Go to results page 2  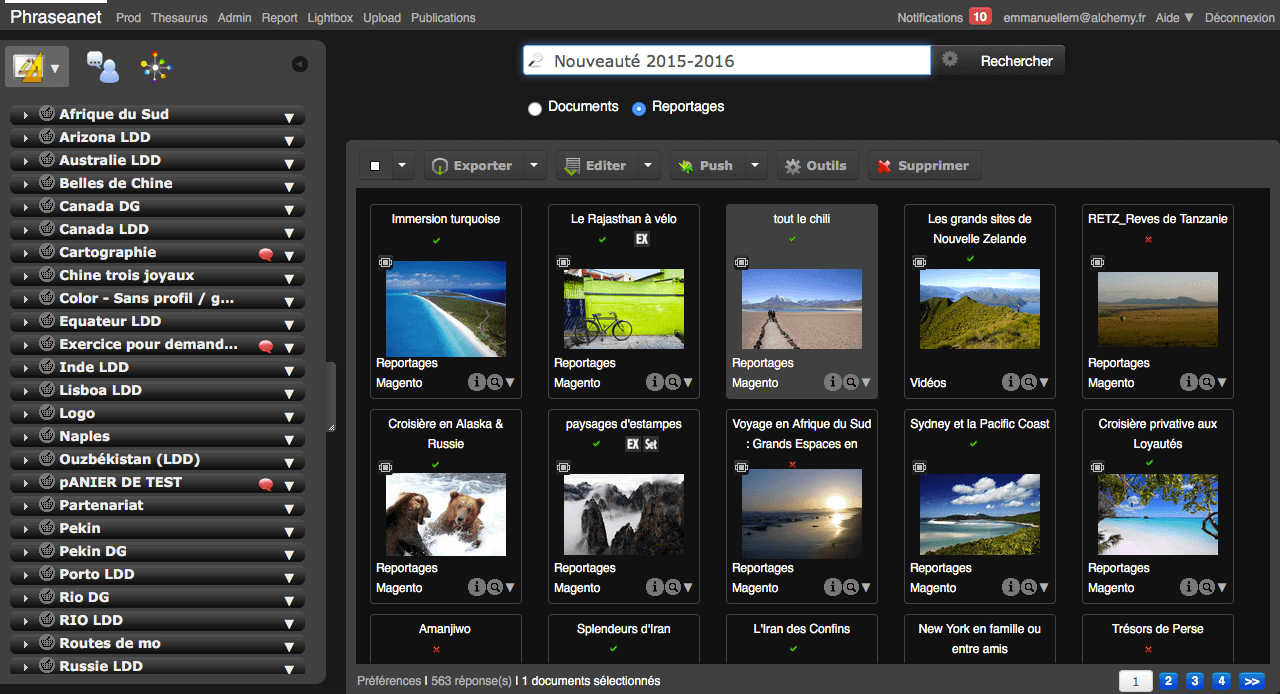click(x=1168, y=681)
